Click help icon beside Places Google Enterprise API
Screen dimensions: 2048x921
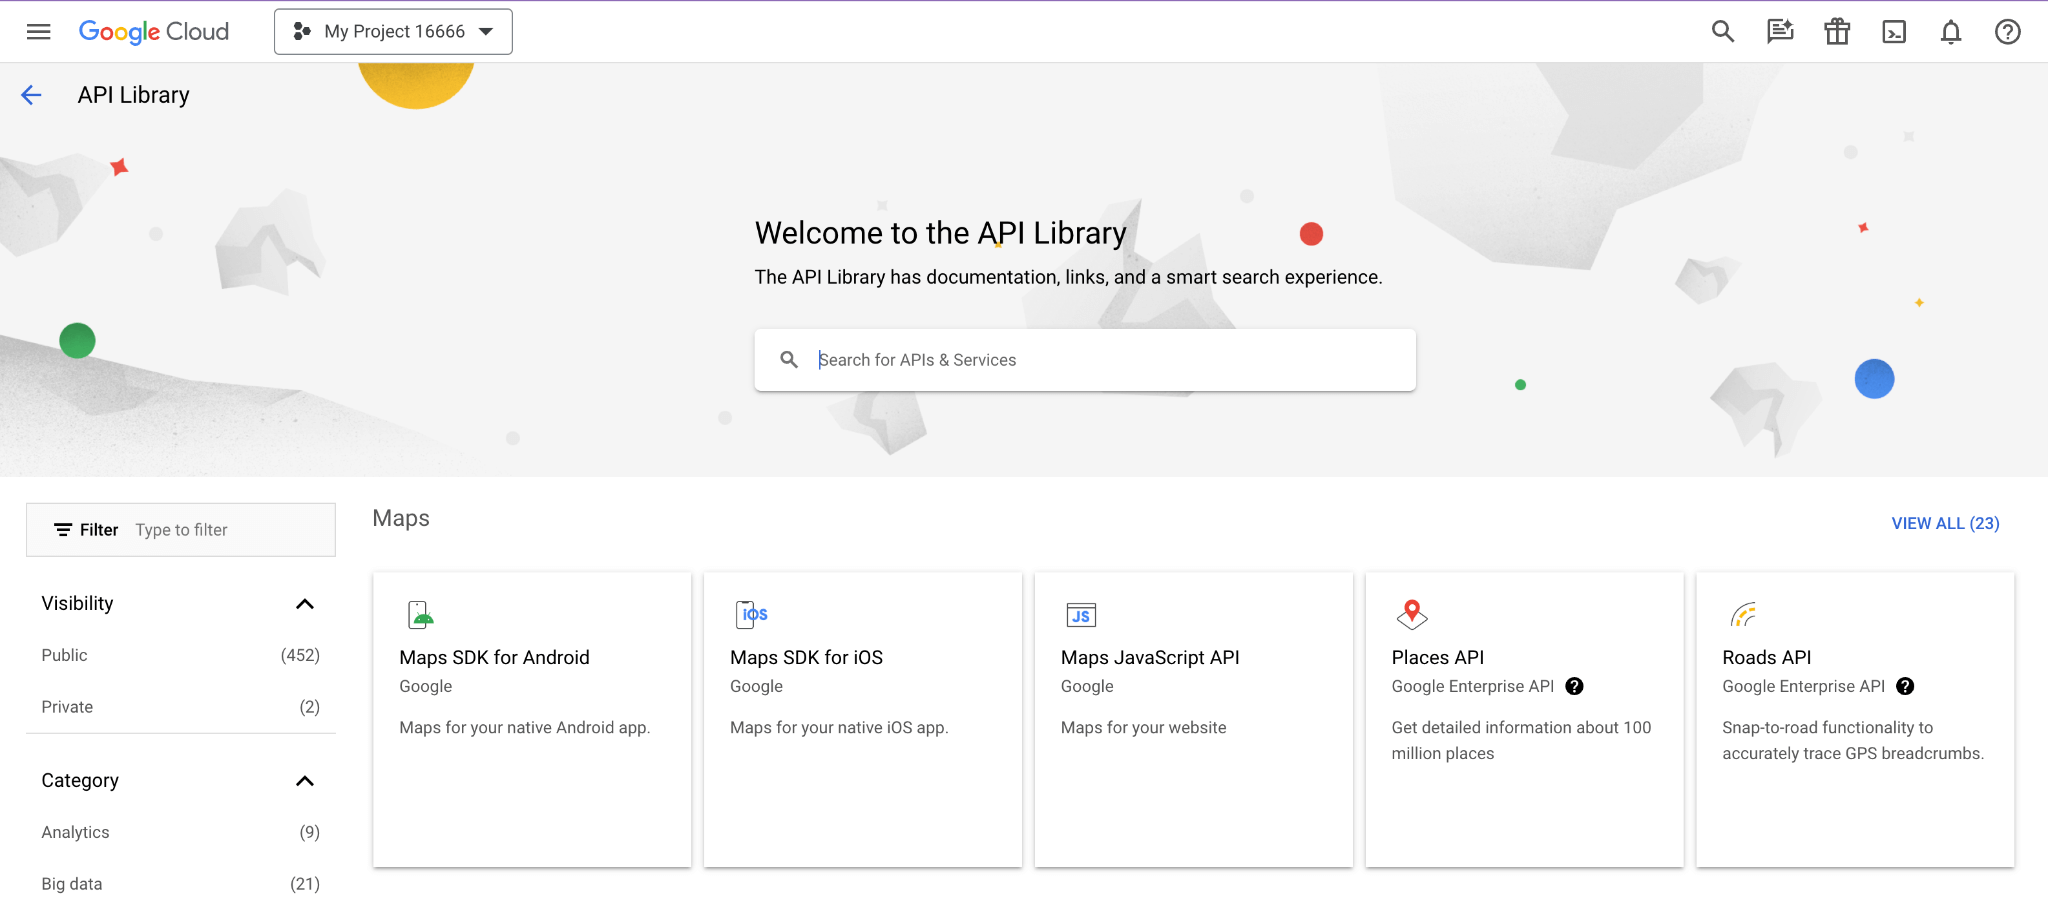coord(1574,687)
